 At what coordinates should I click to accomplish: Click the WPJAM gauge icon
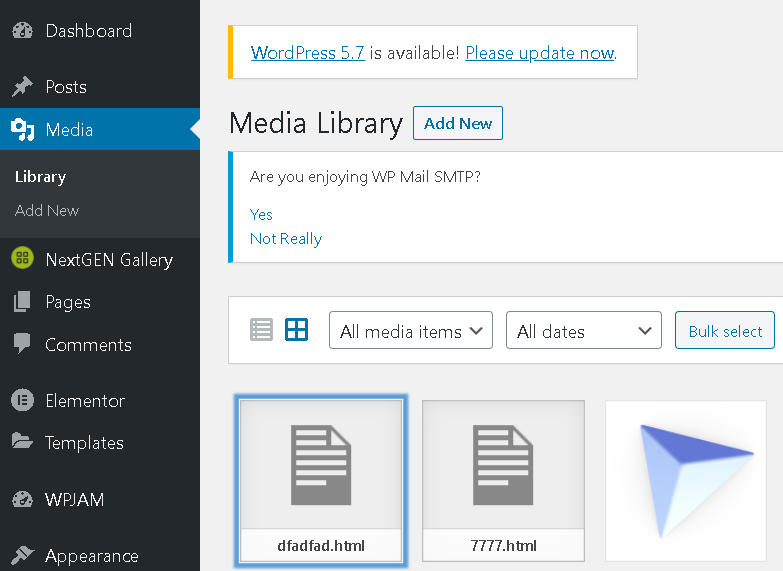[22, 499]
